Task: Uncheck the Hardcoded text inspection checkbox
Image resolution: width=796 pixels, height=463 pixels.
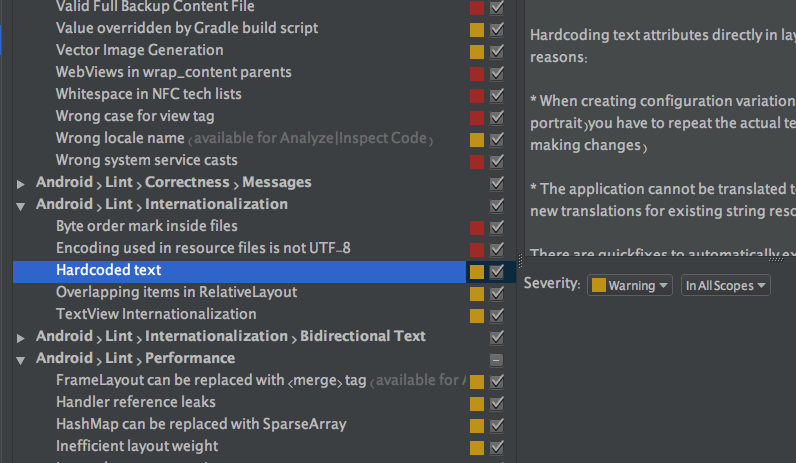Action: 497,271
